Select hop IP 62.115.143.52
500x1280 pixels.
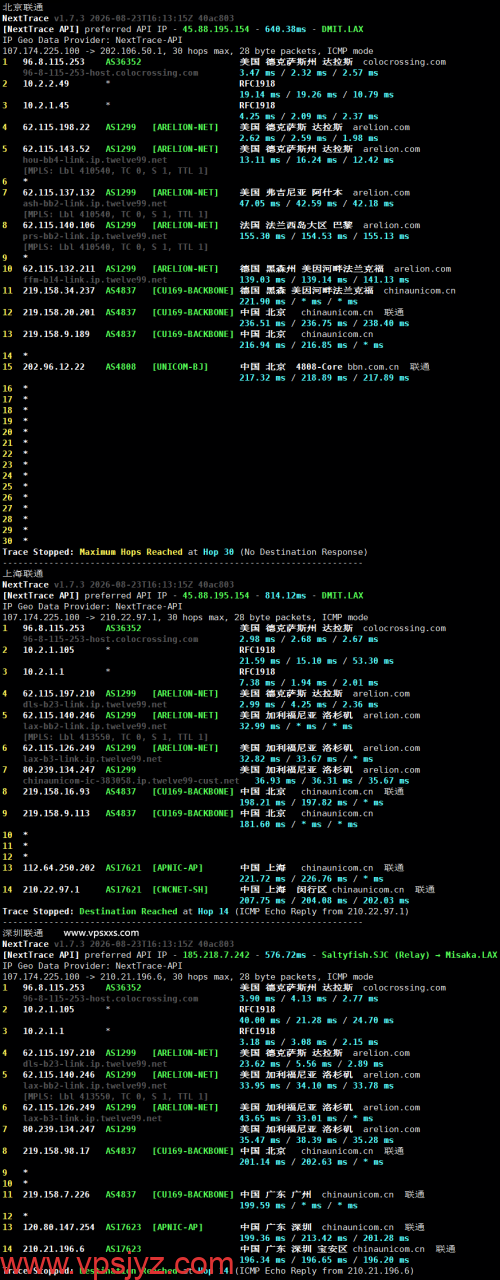[56, 149]
